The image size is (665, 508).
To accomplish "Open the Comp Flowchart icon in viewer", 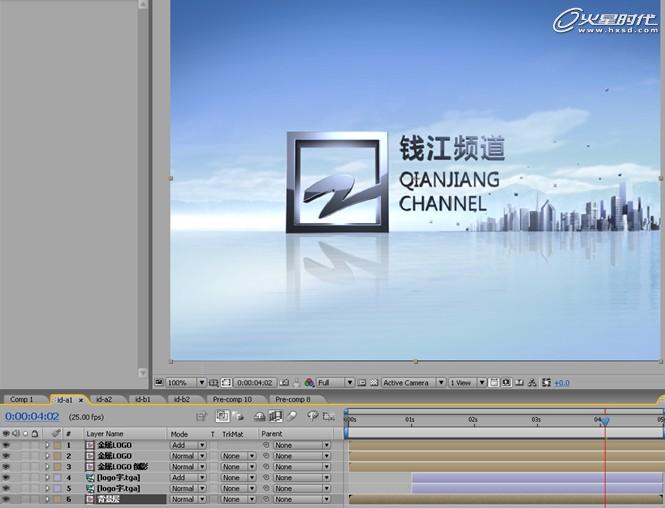I will tap(533, 382).
